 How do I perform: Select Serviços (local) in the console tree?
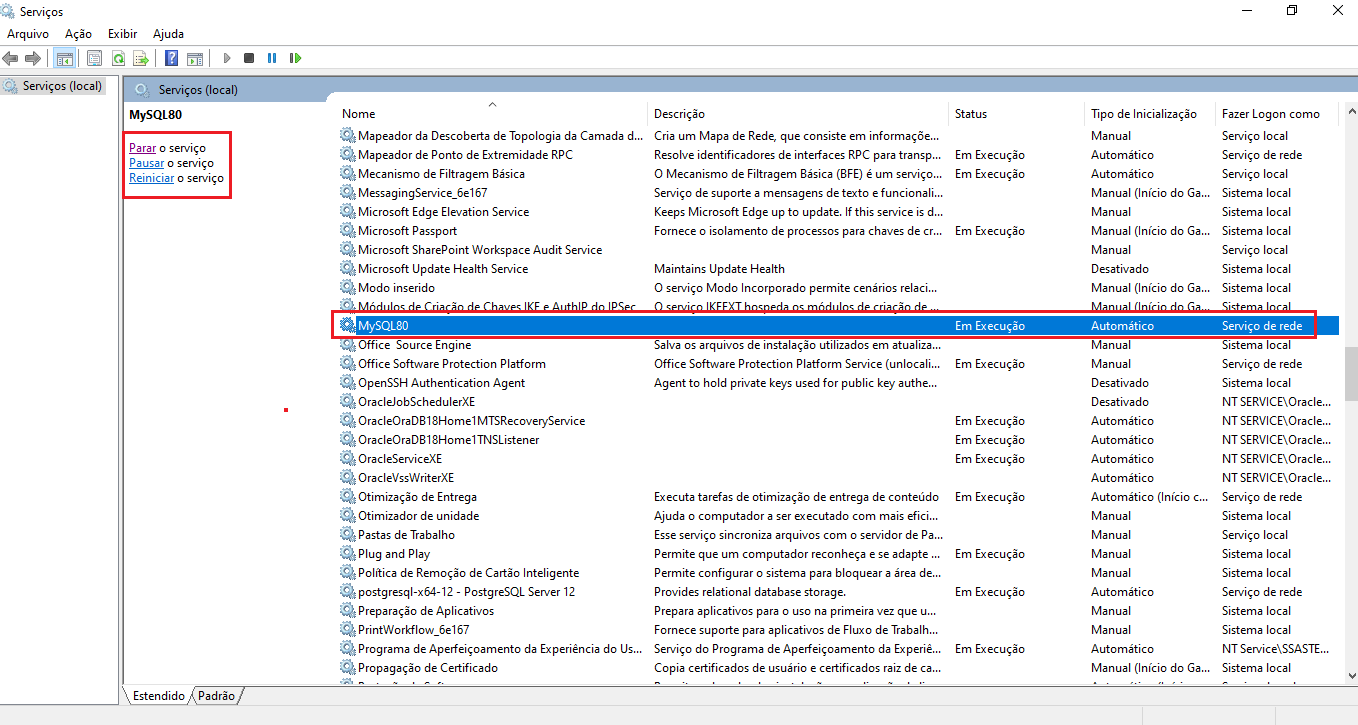coord(62,86)
